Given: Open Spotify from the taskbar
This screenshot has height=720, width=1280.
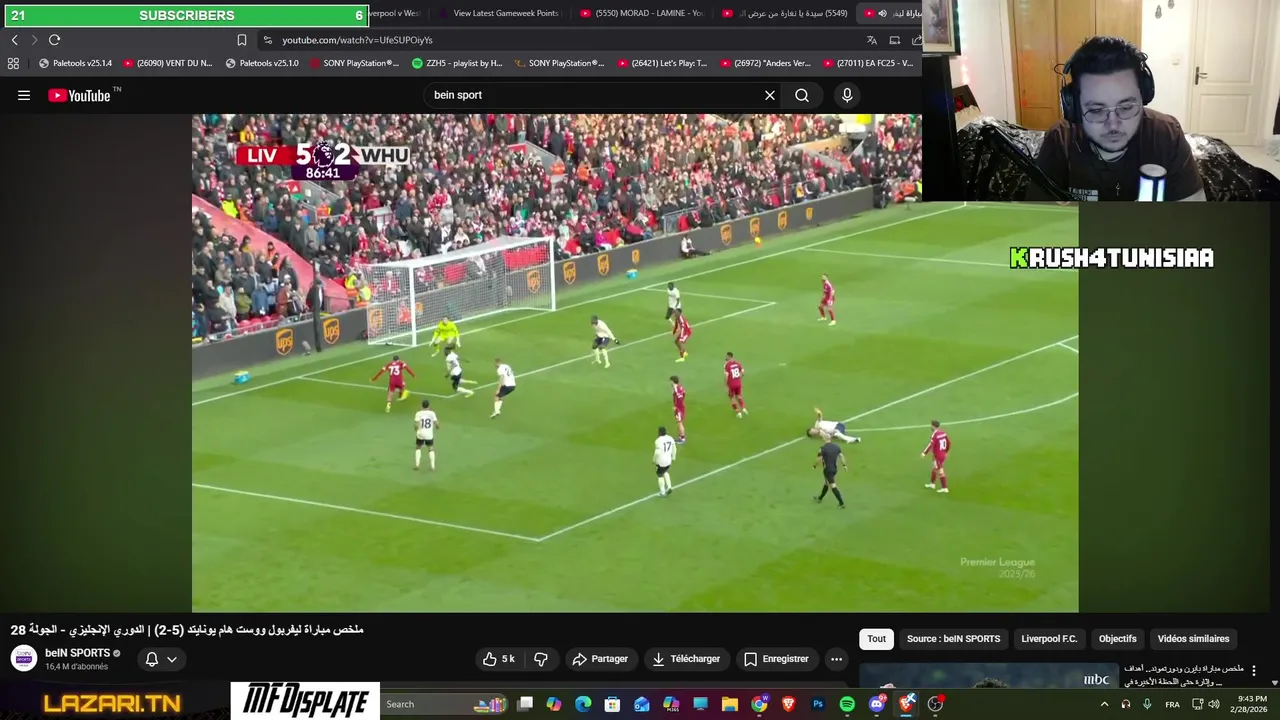Looking at the screenshot, I should pyautogui.click(x=847, y=704).
